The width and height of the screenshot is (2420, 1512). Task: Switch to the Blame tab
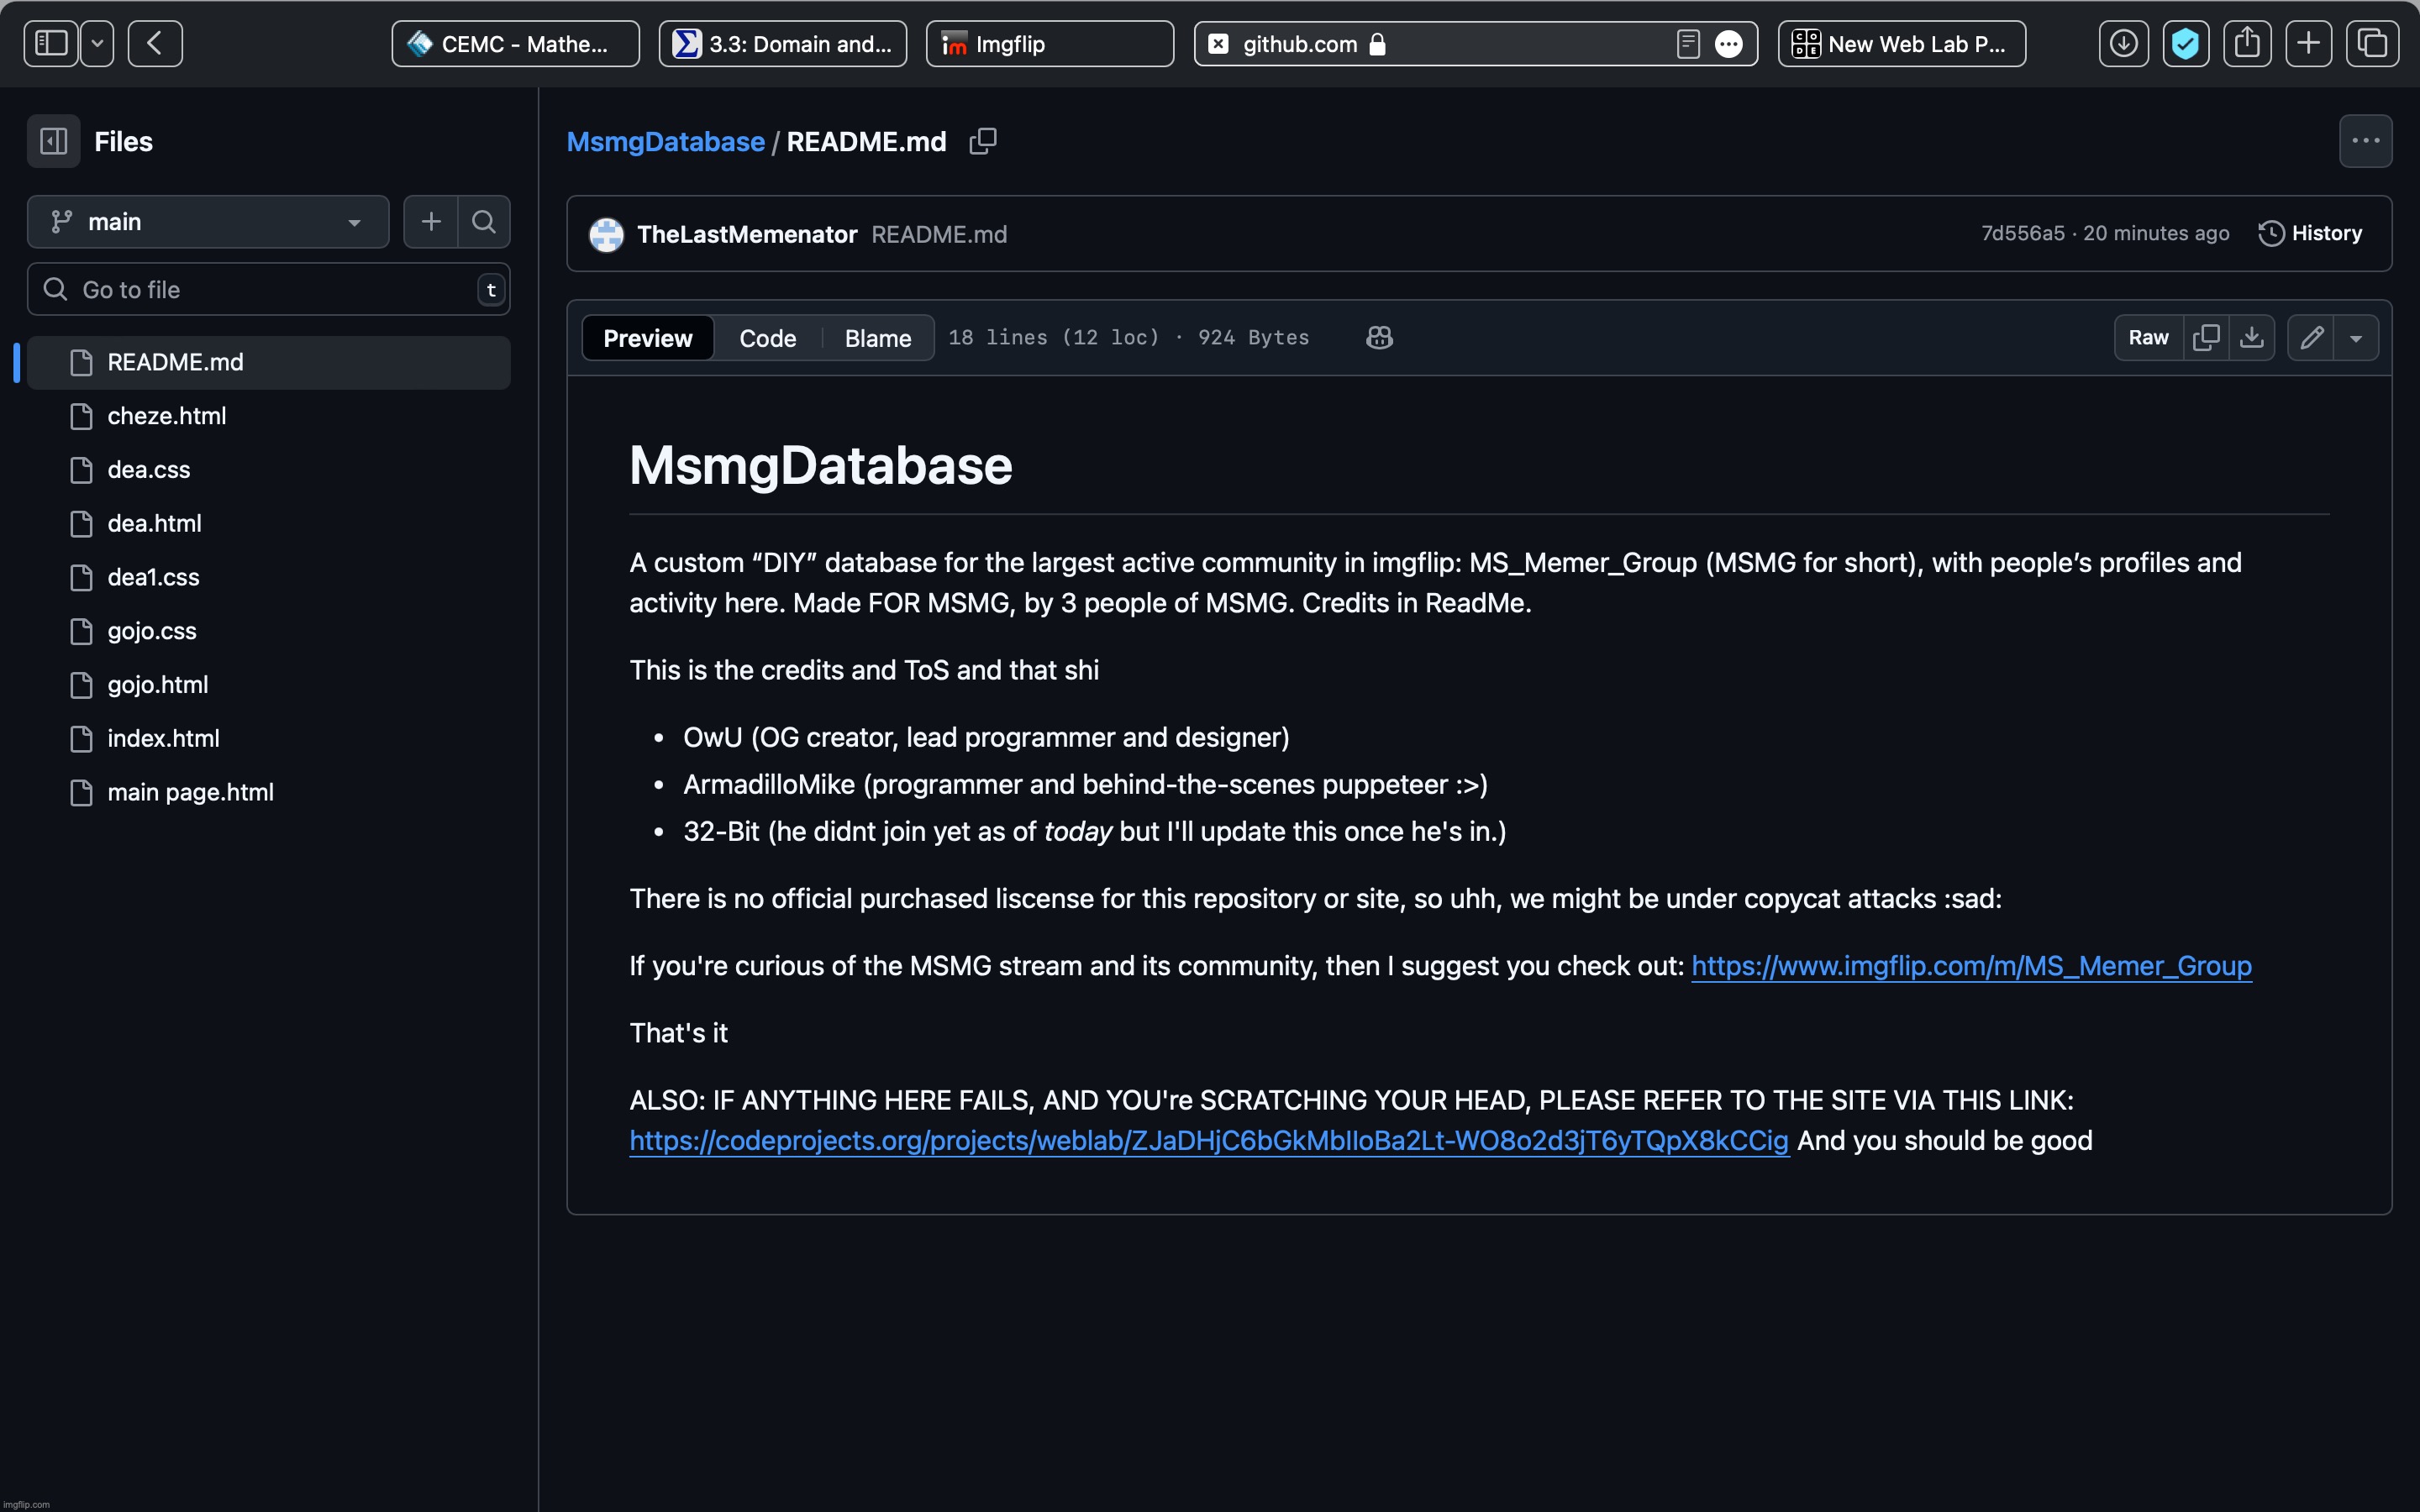(x=877, y=338)
